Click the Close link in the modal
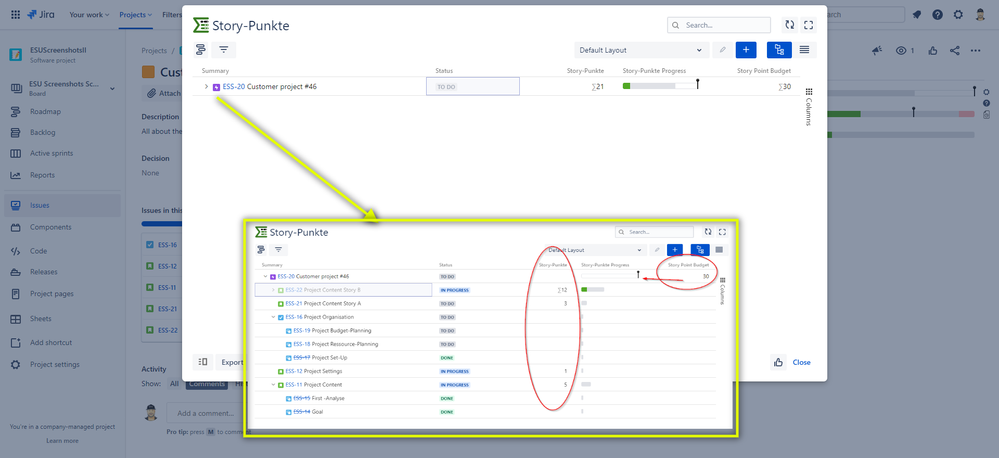The width and height of the screenshot is (999, 458). click(x=801, y=362)
